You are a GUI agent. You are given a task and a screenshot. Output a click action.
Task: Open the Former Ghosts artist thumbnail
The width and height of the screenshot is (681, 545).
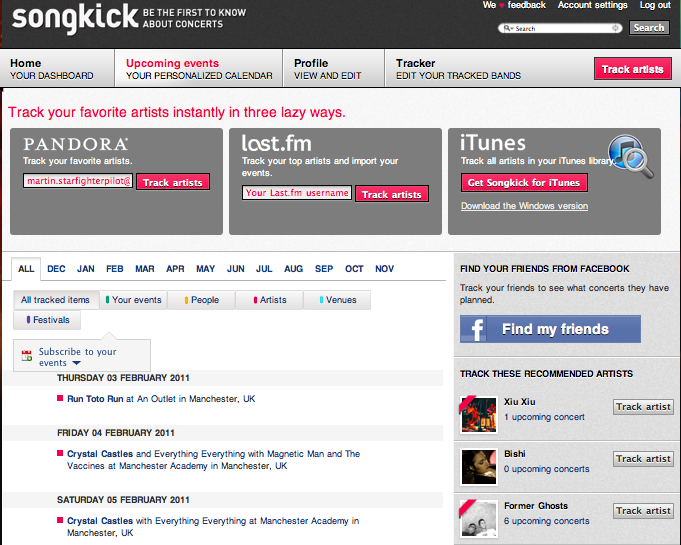479,519
